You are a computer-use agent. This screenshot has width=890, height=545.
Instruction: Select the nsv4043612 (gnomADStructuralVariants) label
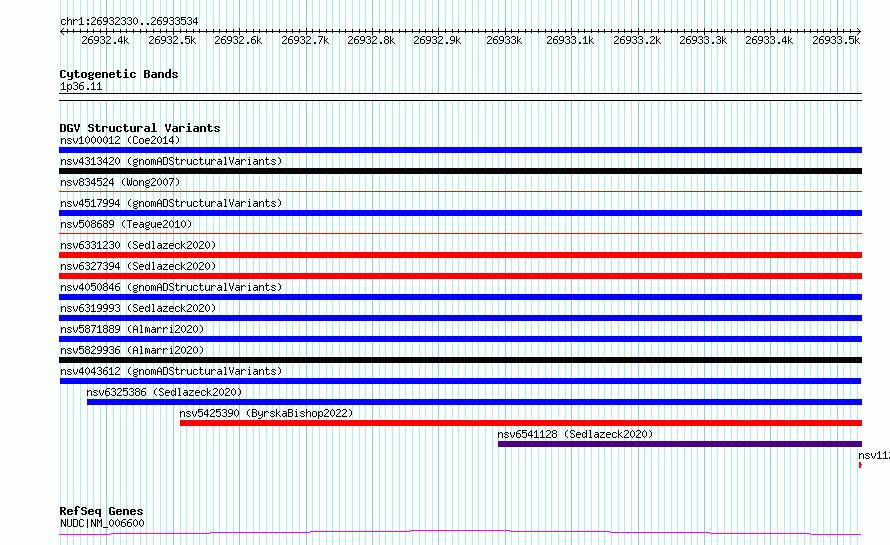pos(171,371)
